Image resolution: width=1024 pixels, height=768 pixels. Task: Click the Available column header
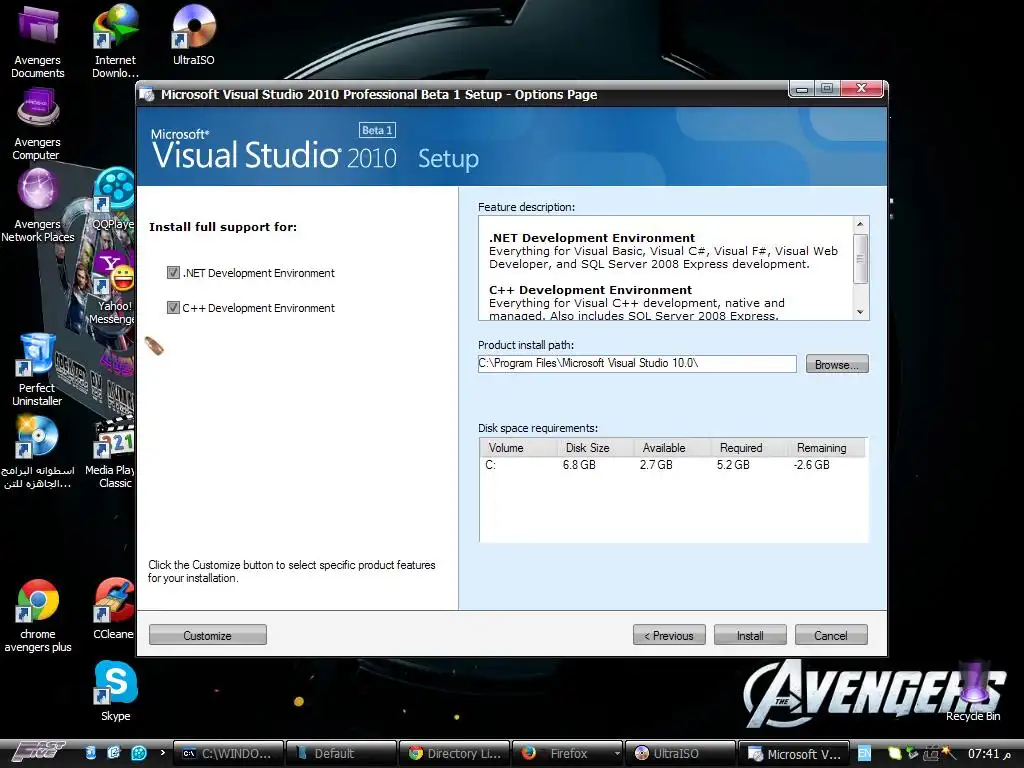tap(673, 448)
